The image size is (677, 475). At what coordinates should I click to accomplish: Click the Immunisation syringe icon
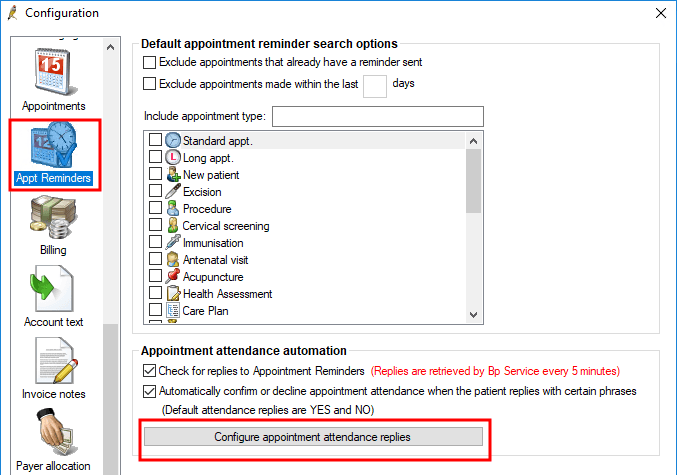point(173,242)
